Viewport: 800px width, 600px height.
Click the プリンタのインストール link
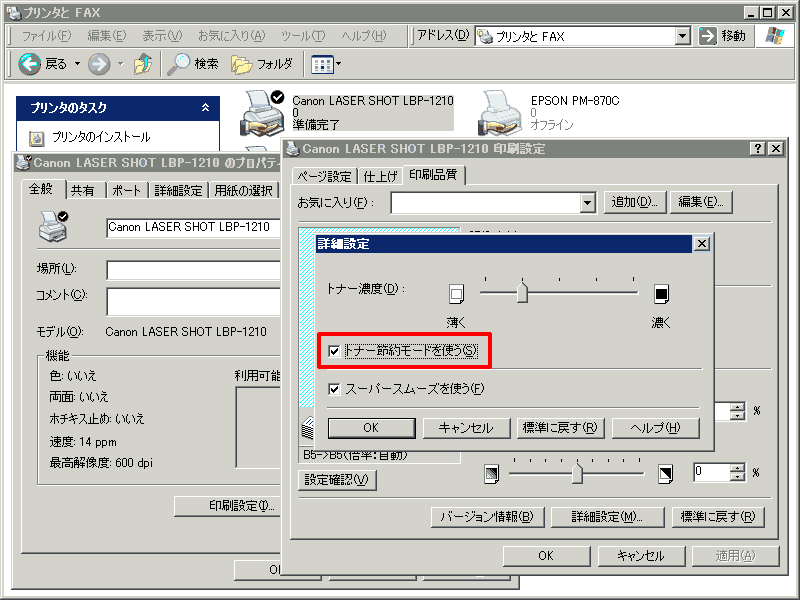point(101,137)
